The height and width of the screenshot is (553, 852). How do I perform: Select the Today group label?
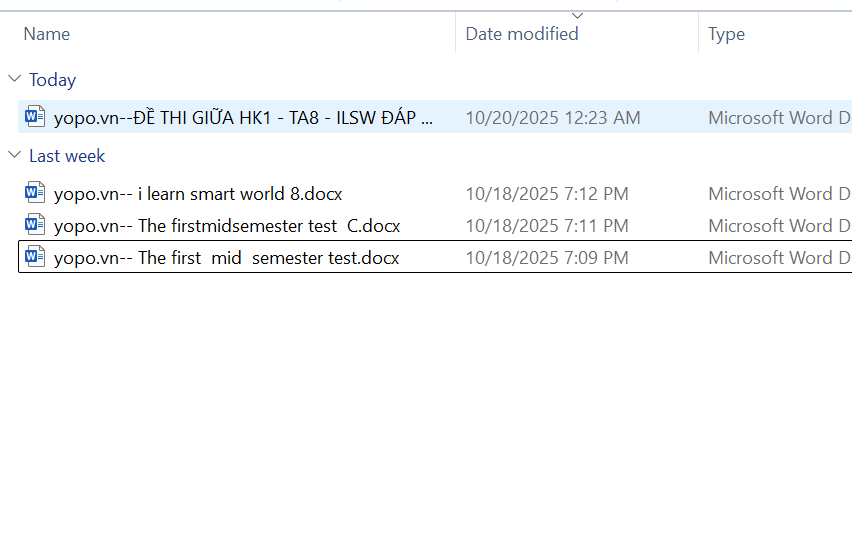point(52,80)
